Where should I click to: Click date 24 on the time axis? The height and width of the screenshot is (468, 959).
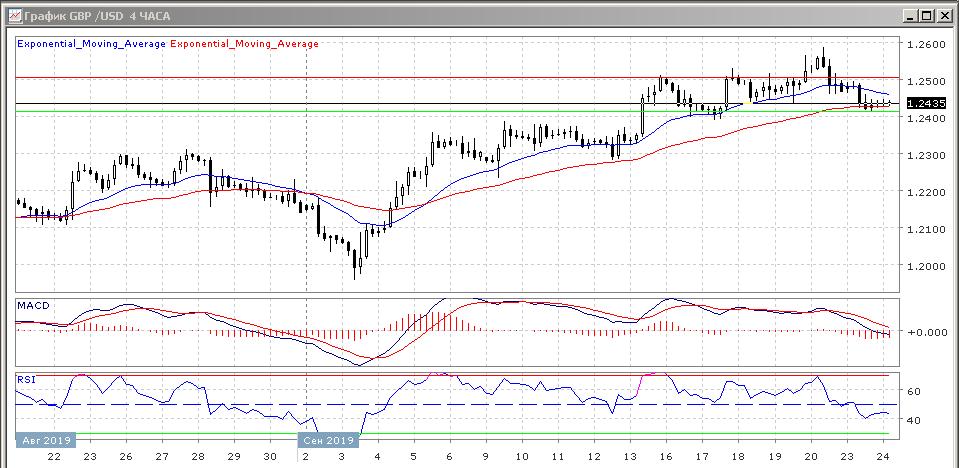tap(883, 455)
